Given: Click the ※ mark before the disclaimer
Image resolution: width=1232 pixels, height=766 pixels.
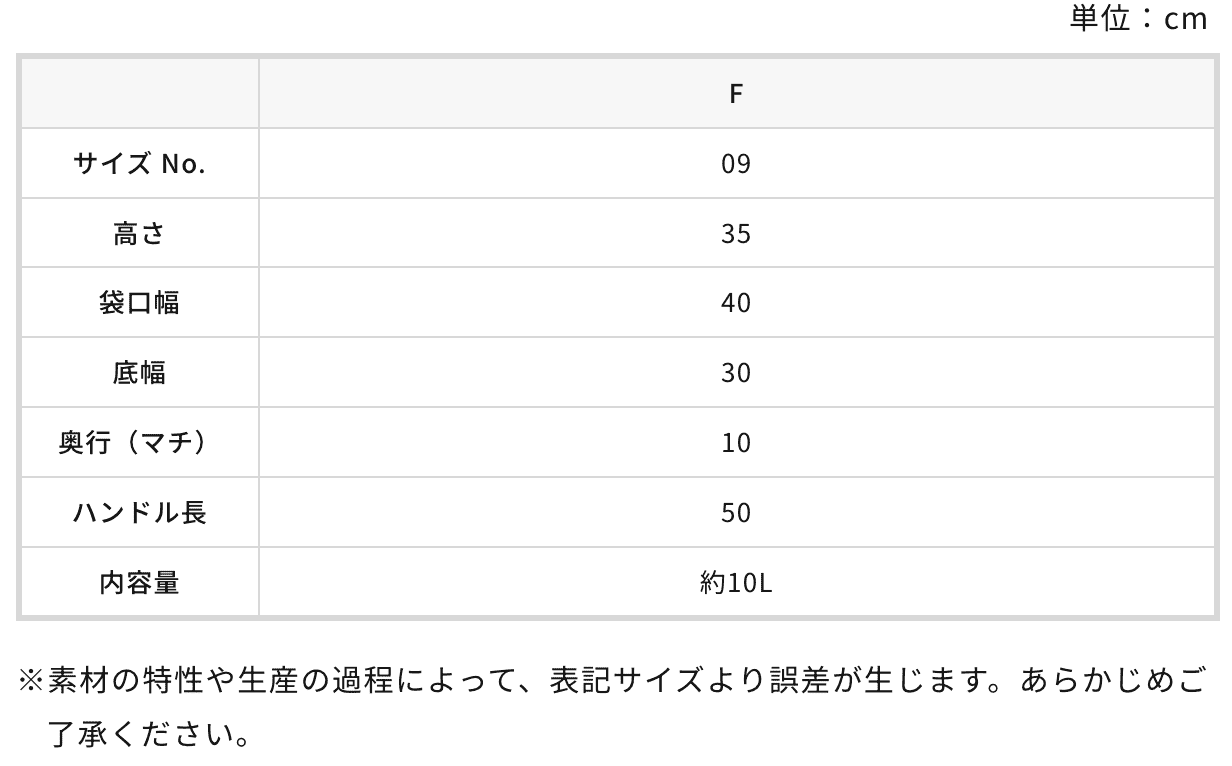Looking at the screenshot, I should click(x=31, y=682).
